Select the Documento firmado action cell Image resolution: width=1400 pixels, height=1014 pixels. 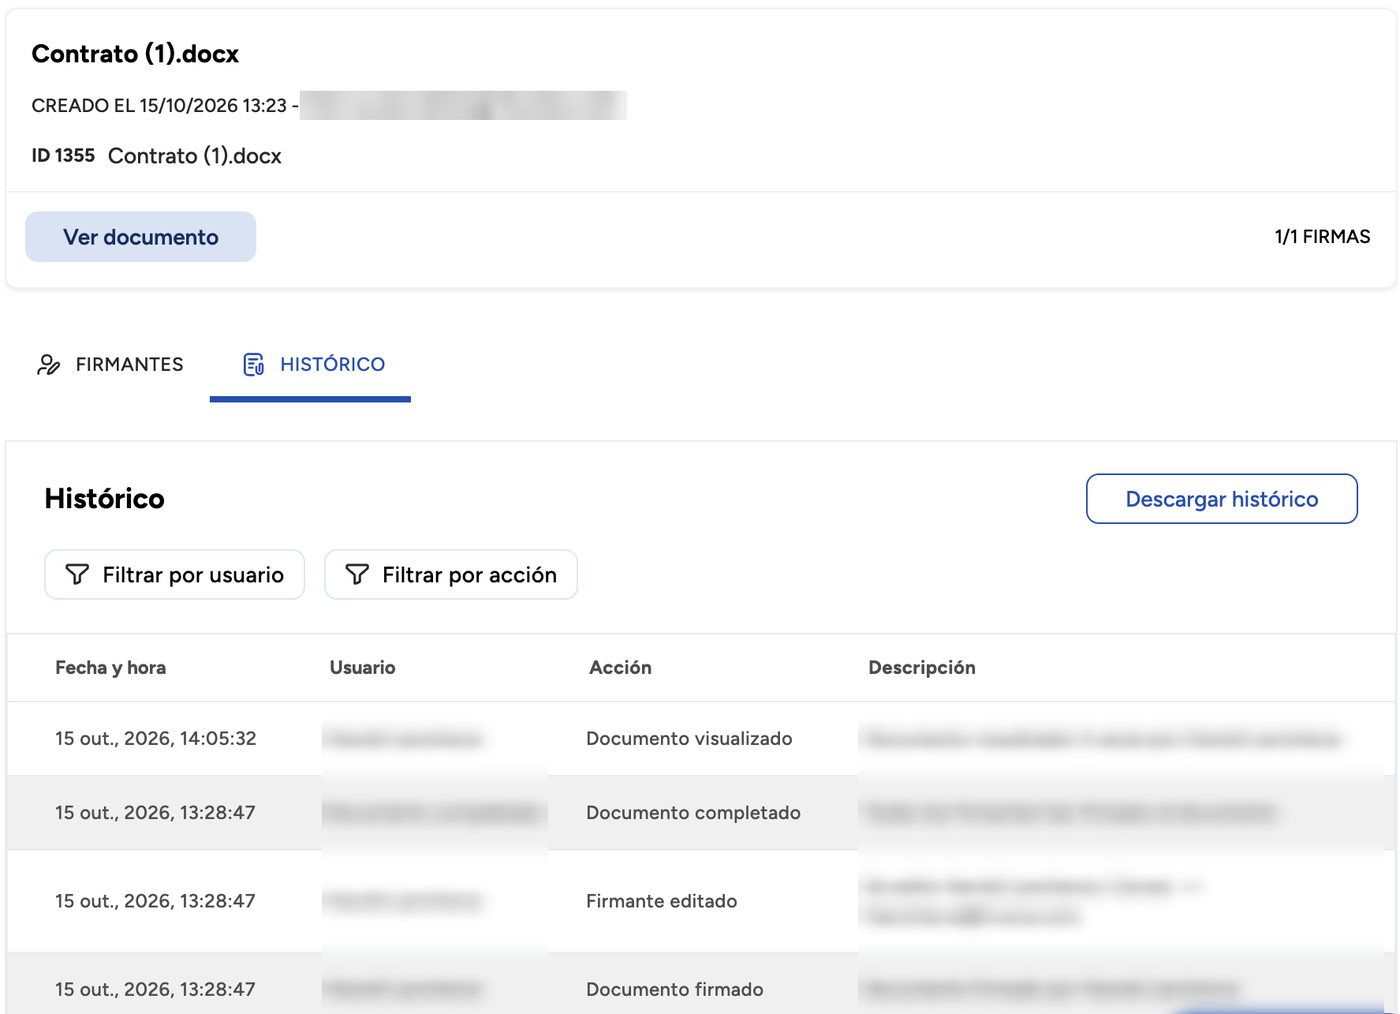click(x=675, y=989)
